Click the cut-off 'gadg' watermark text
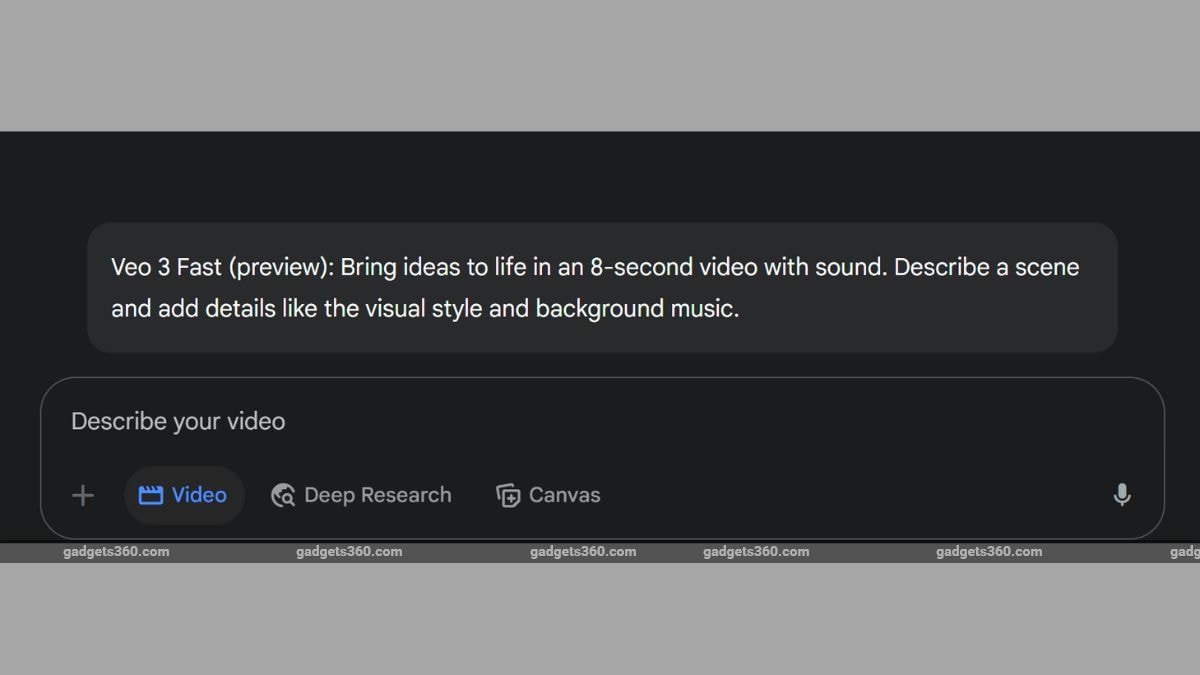The width and height of the screenshot is (1200, 675). pyautogui.click(x=1184, y=552)
